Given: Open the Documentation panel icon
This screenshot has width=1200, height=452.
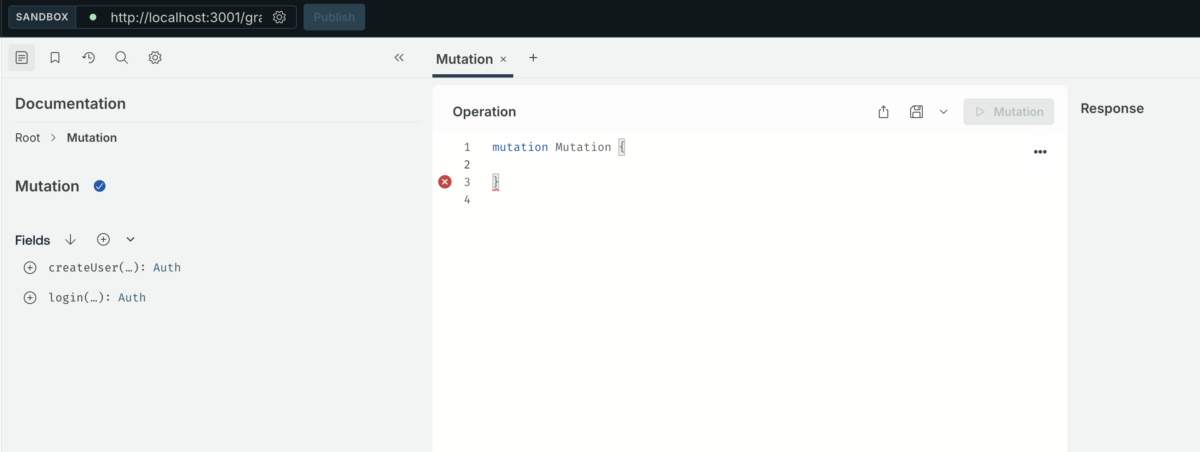Looking at the screenshot, I should [22, 58].
